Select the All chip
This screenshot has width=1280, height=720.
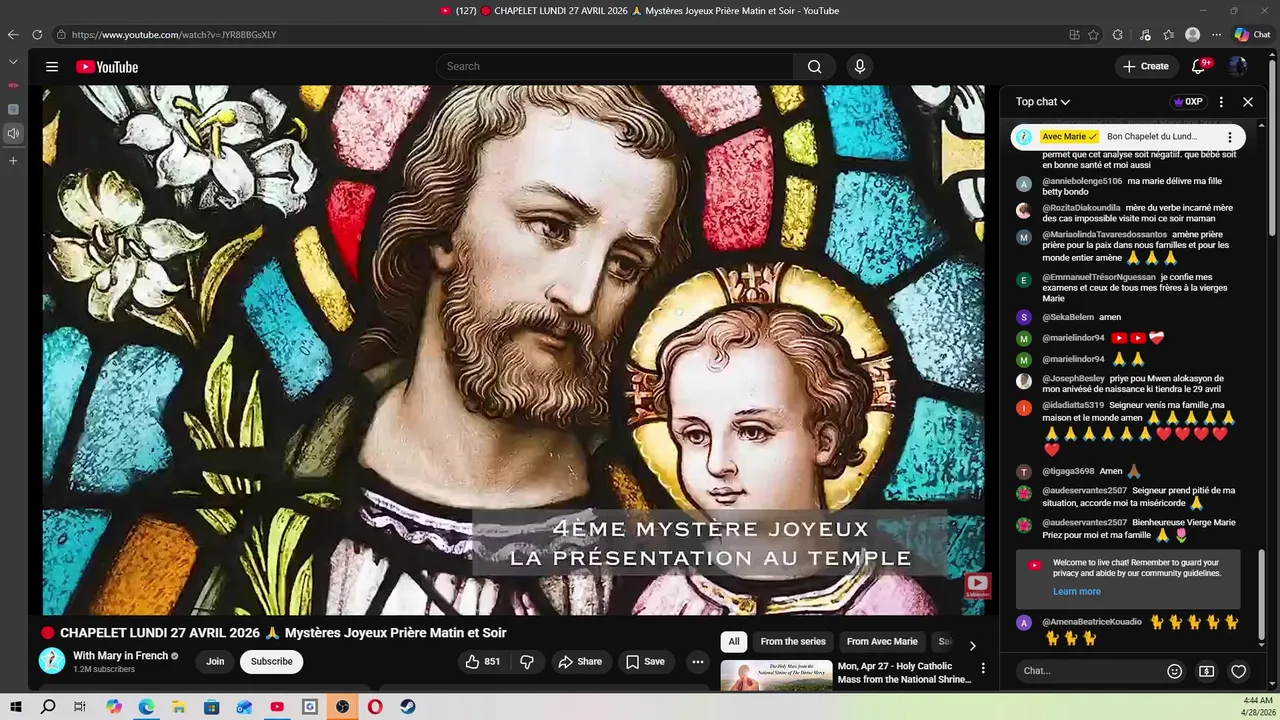coord(734,642)
